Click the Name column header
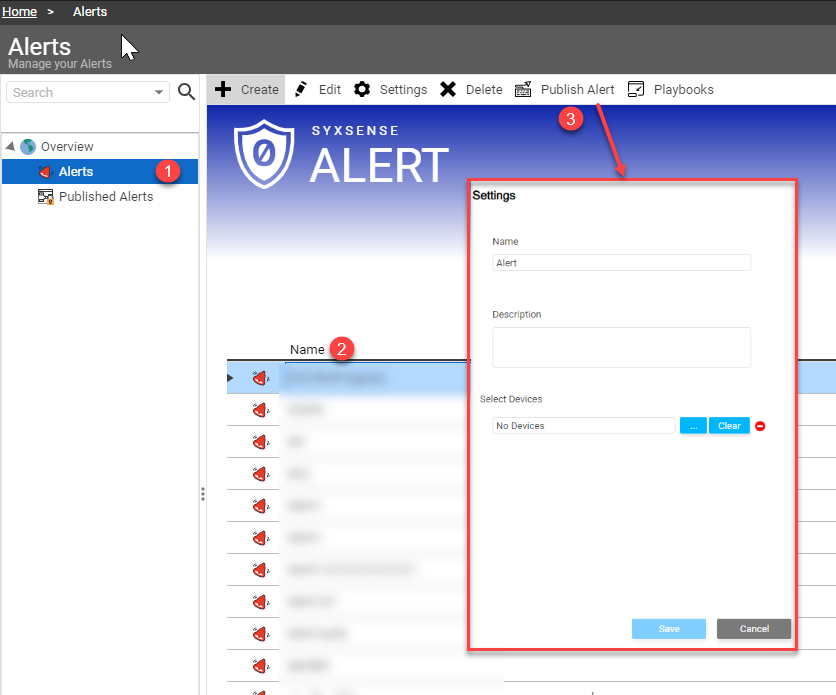This screenshot has width=836, height=695. (307, 349)
